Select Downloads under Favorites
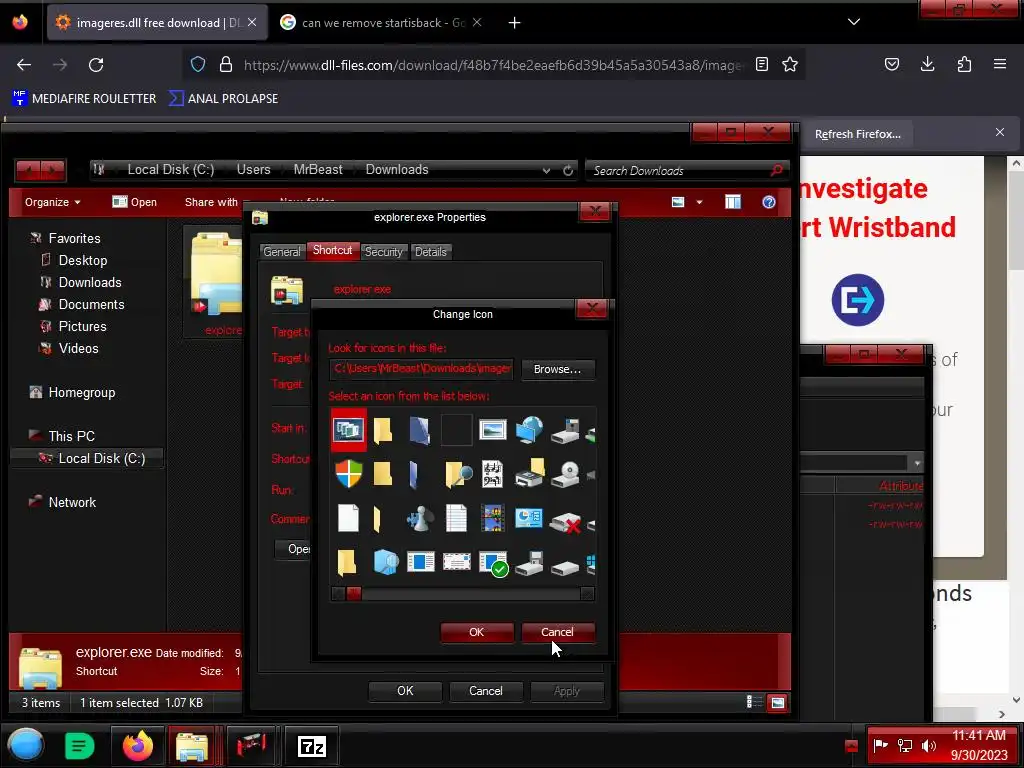 click(x=89, y=282)
